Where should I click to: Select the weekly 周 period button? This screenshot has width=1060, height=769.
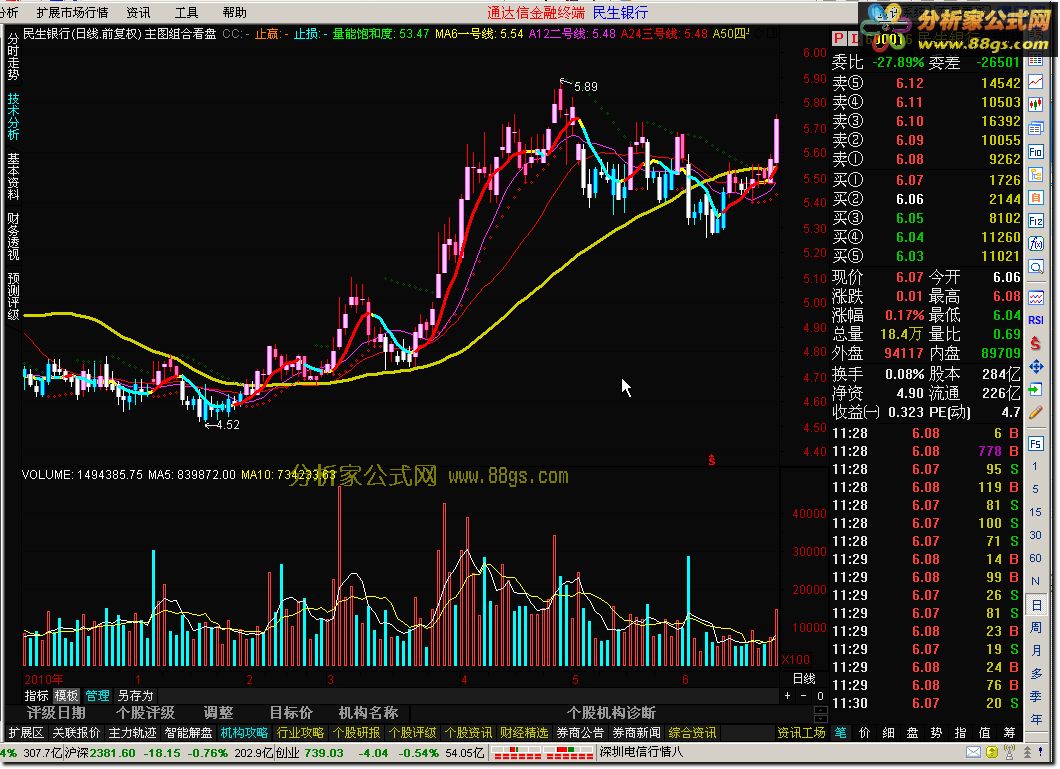[x=1036, y=628]
